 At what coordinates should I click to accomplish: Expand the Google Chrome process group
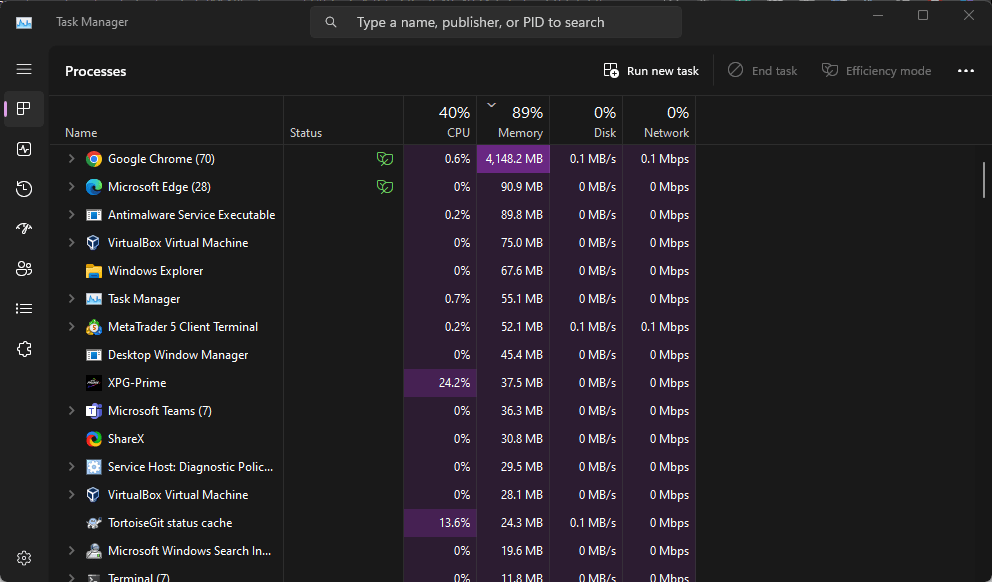coord(71,159)
